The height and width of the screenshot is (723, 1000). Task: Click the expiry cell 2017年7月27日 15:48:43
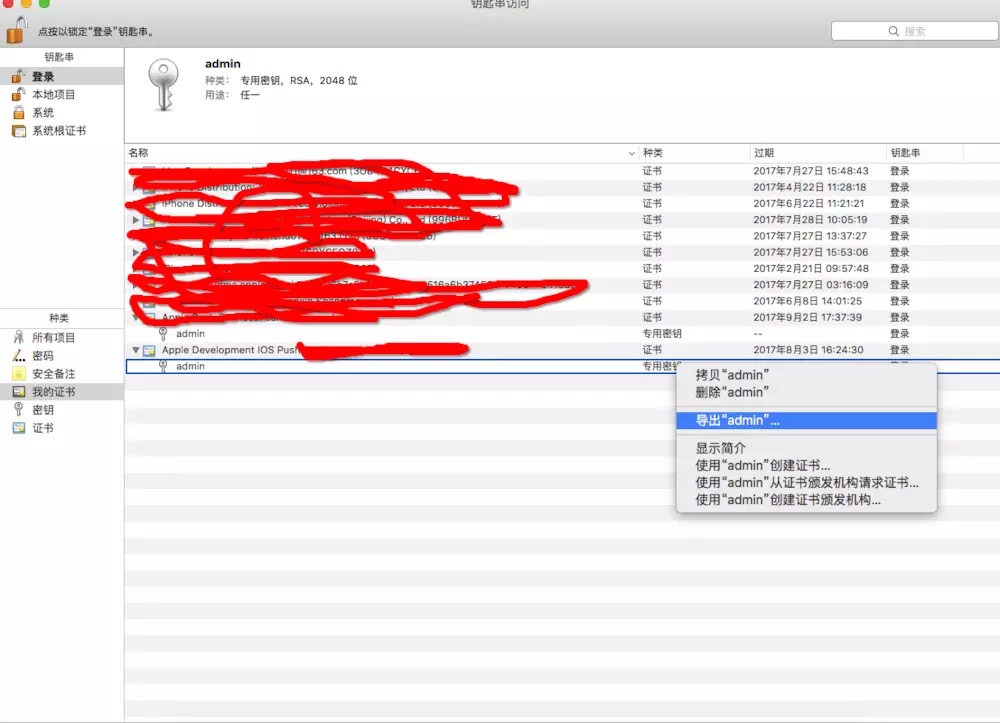811,171
